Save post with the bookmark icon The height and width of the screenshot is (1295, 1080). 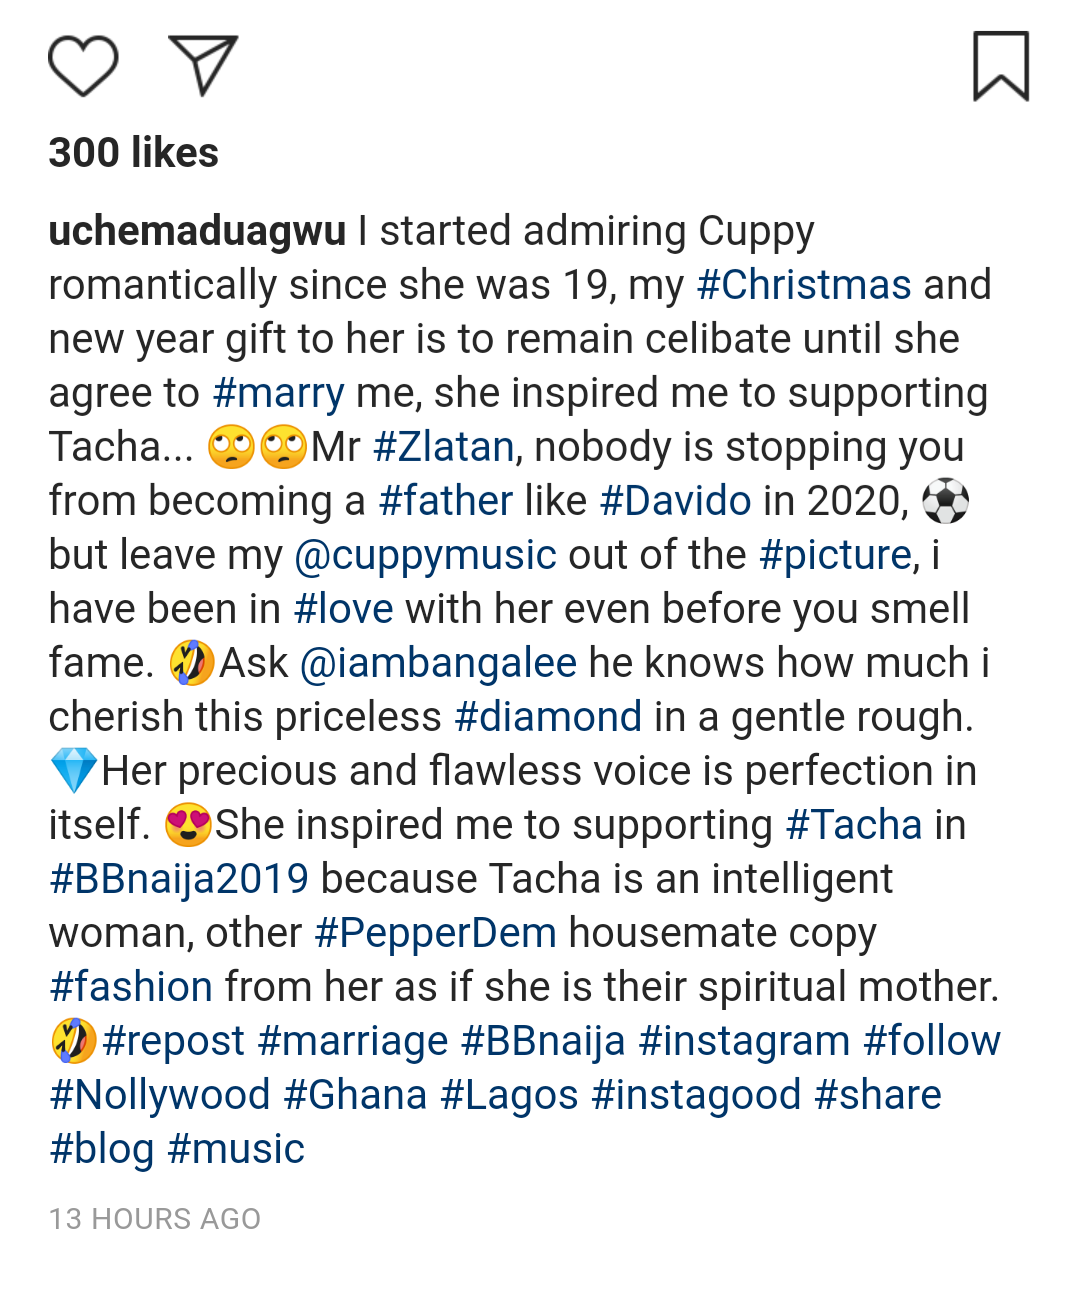point(1001,66)
